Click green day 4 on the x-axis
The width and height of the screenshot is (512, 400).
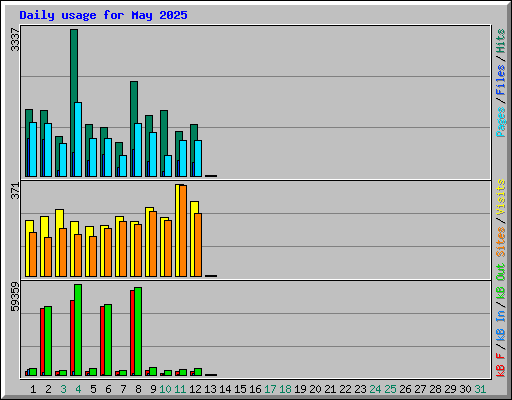[x=78, y=389]
